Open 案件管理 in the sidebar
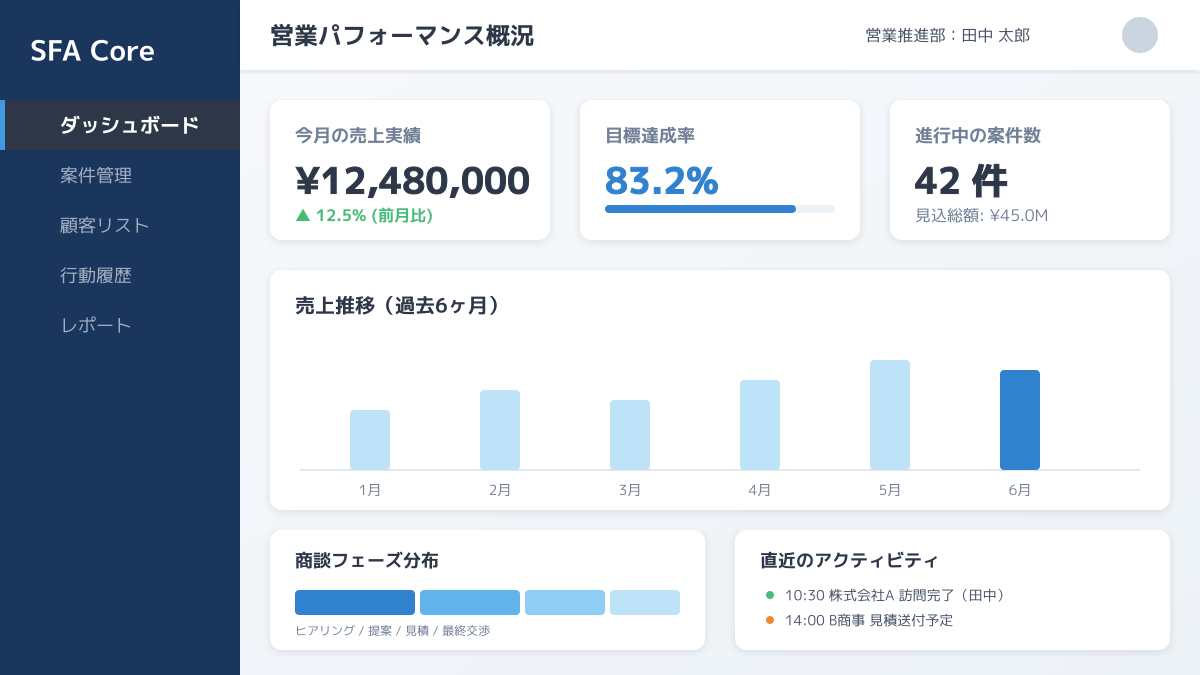 (96, 175)
